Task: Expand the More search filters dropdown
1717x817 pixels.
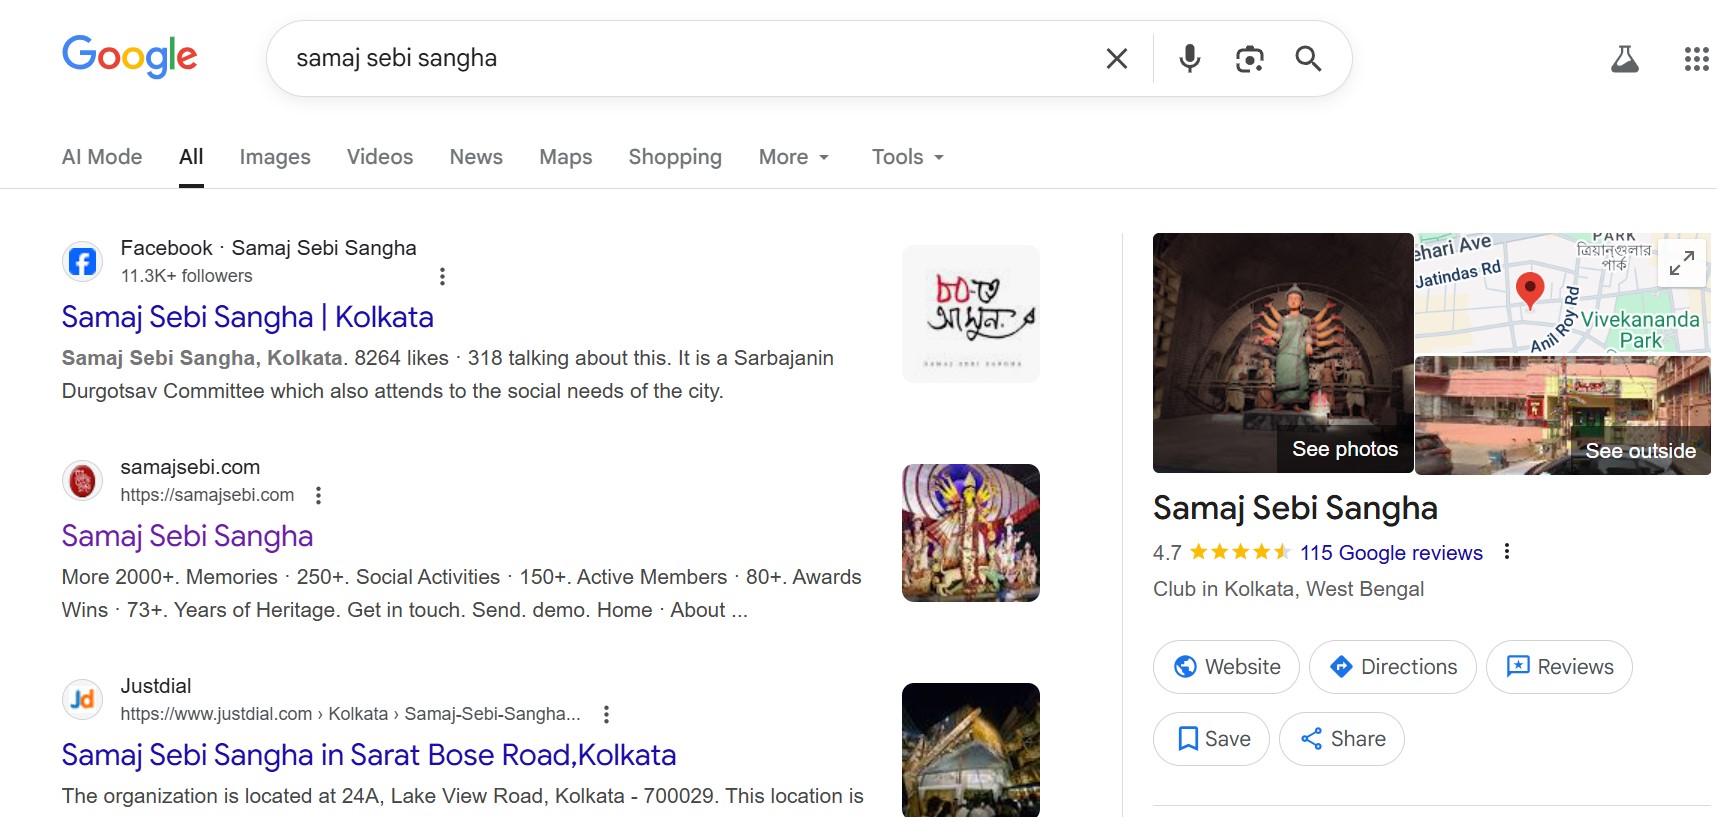Action: click(x=793, y=157)
